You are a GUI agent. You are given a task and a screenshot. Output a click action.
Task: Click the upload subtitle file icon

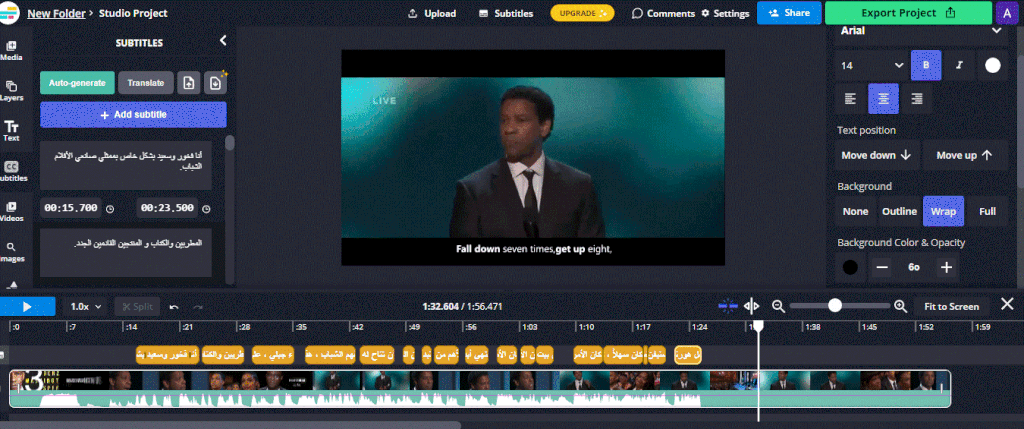coord(188,83)
